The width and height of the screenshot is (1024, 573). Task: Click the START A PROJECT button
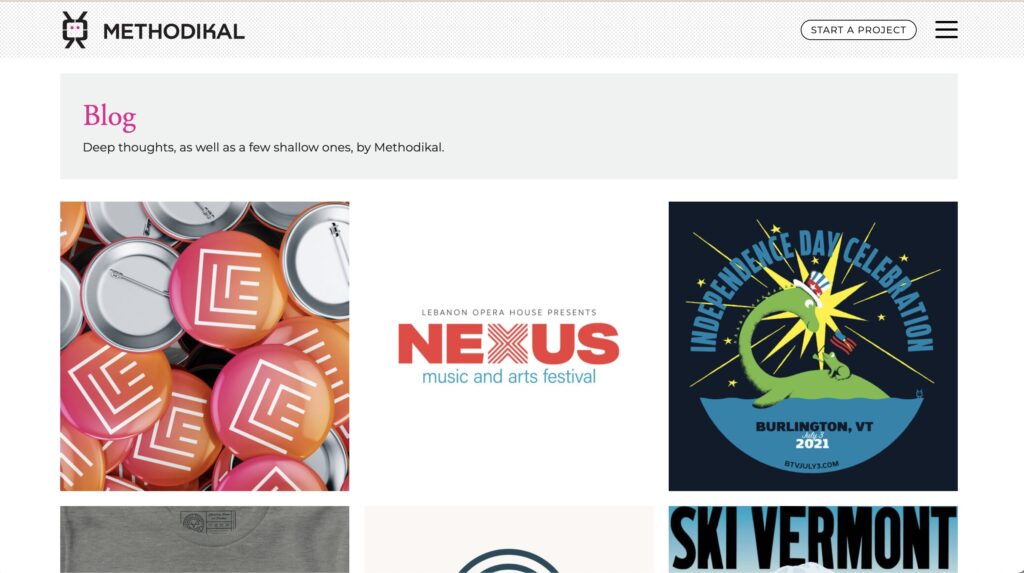pos(858,30)
